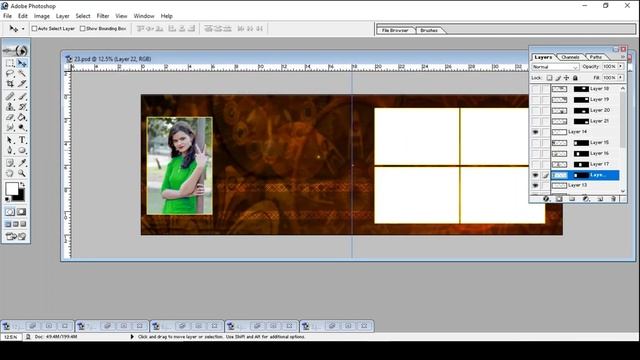Viewport: 640px width, 360px height.
Task: Click the Create new layer icon
Action: click(600, 199)
